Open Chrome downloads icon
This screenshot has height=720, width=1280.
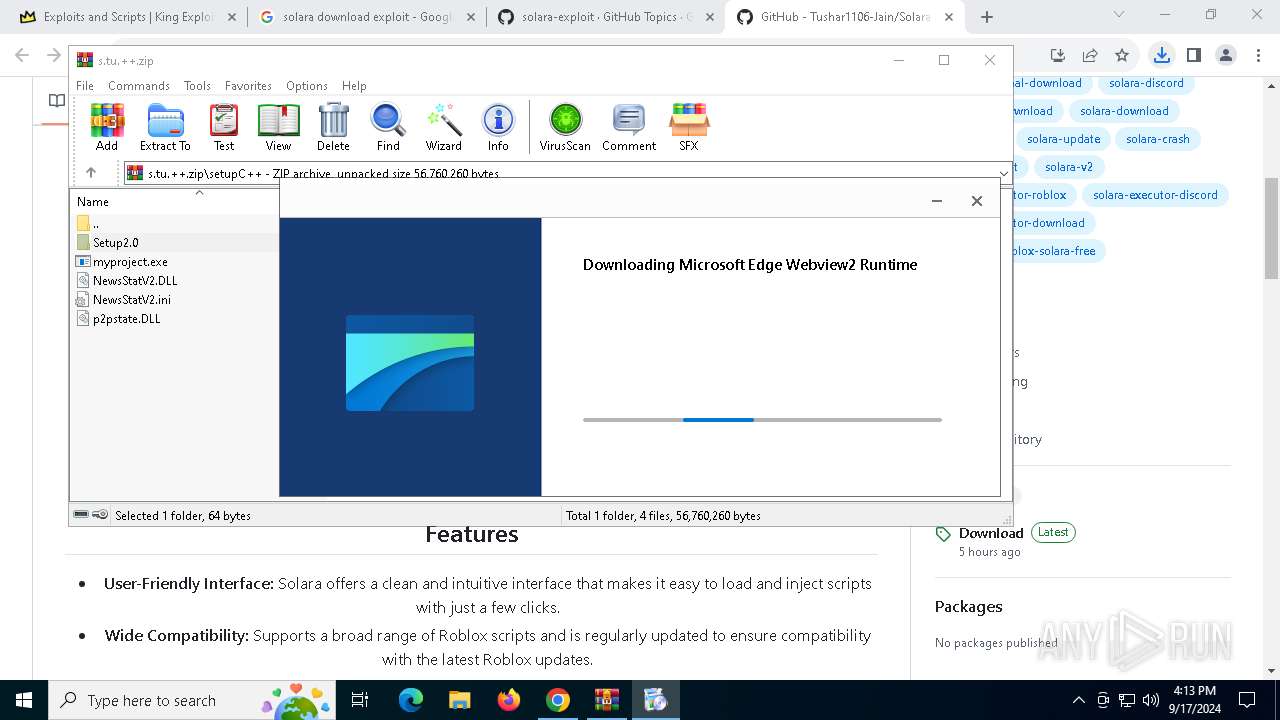pyautogui.click(x=1161, y=56)
